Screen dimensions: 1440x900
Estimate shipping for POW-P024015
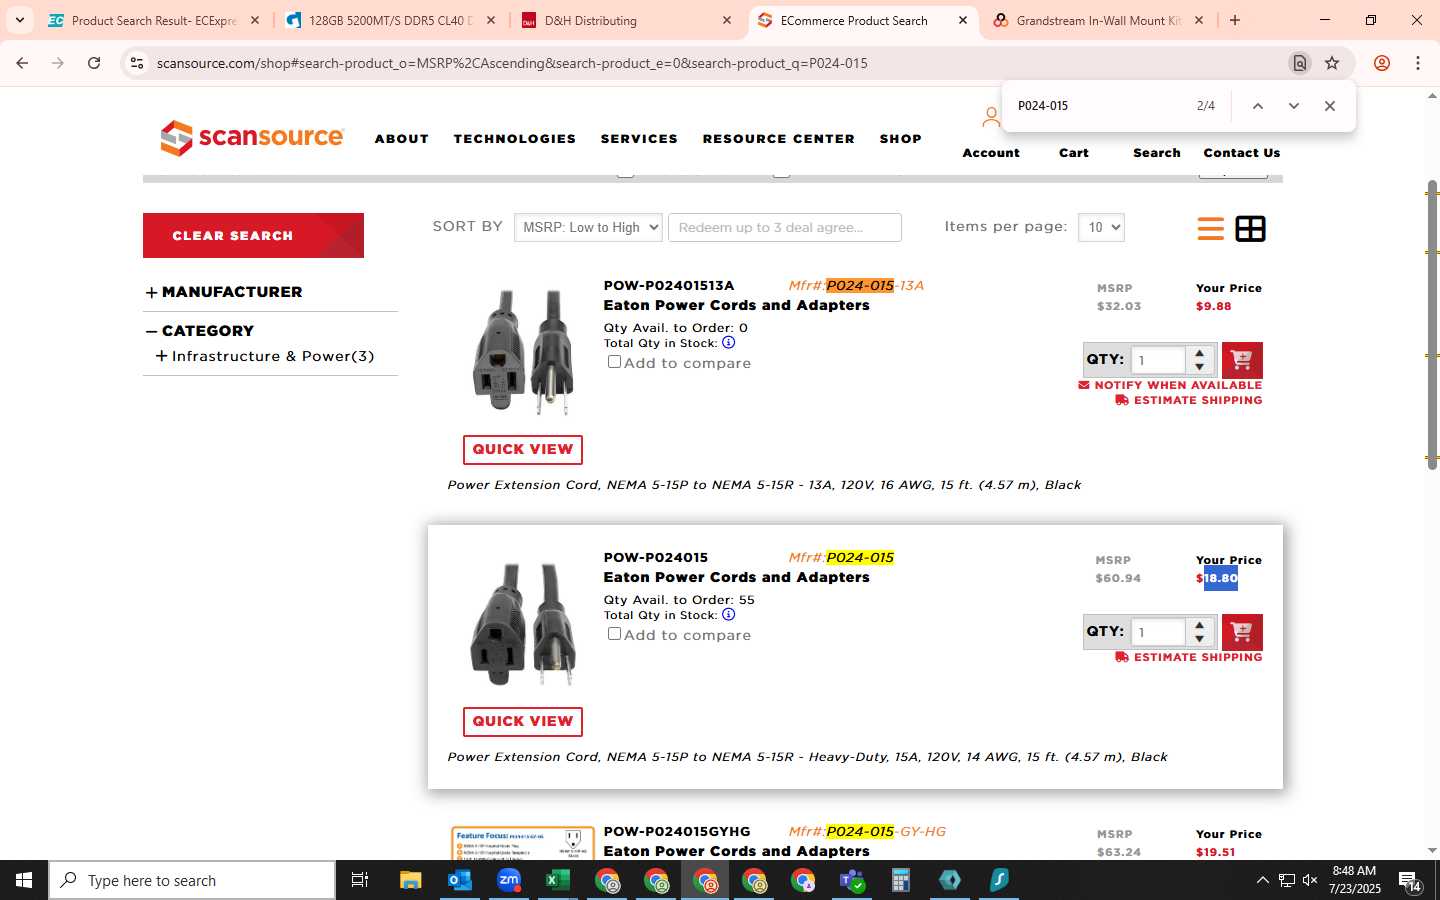pos(1189,657)
